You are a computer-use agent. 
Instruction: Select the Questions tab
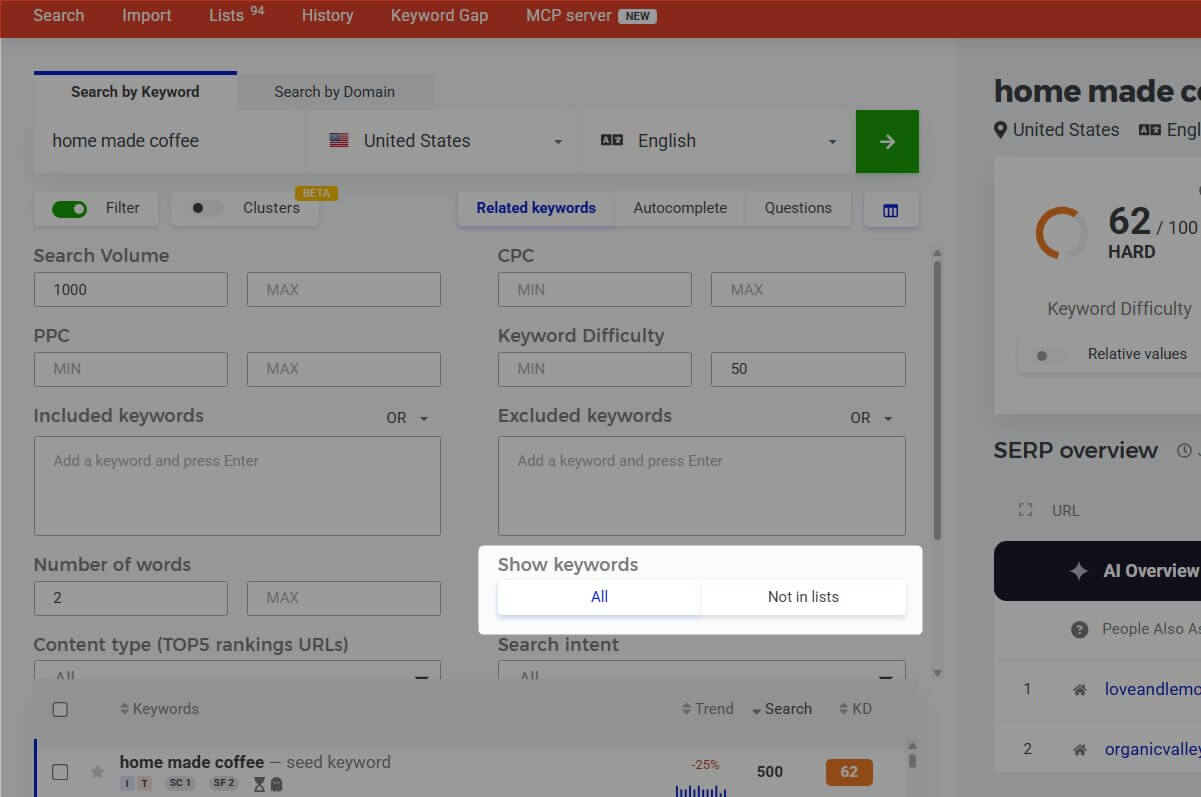click(798, 208)
